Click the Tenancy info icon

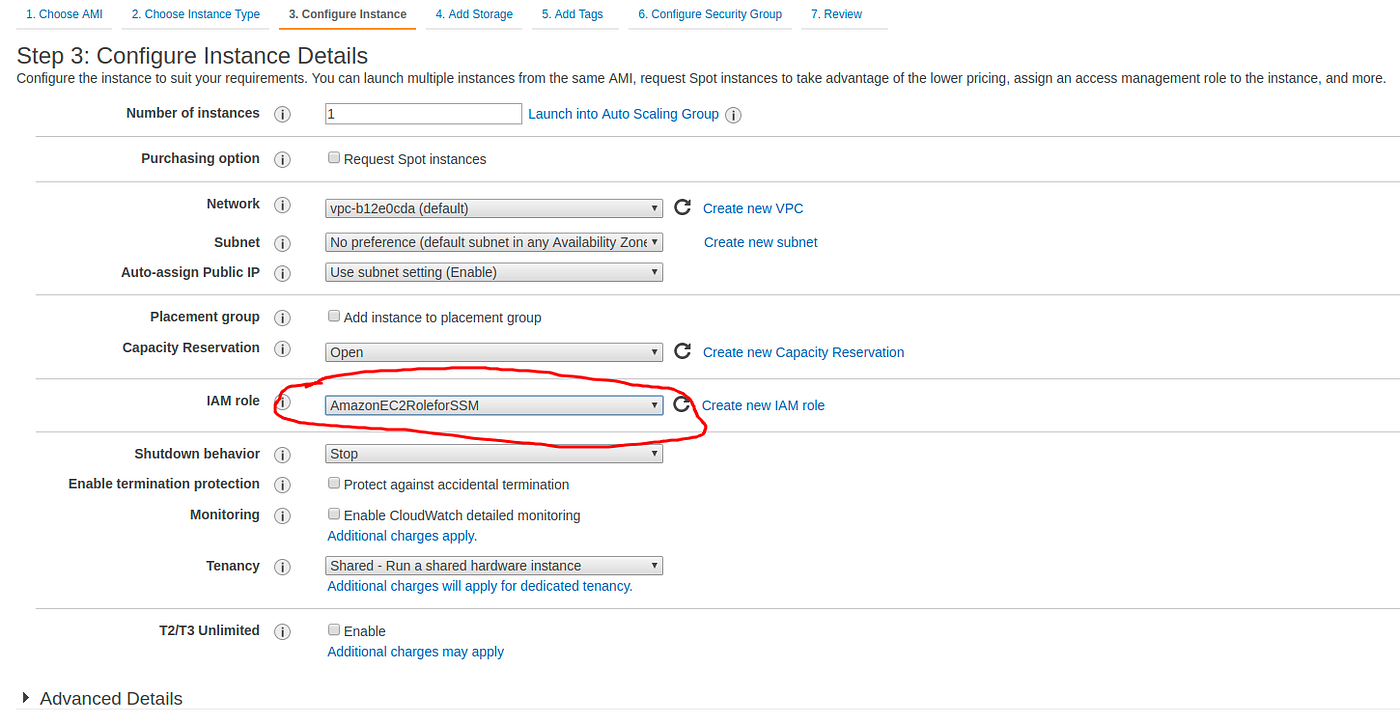(282, 566)
